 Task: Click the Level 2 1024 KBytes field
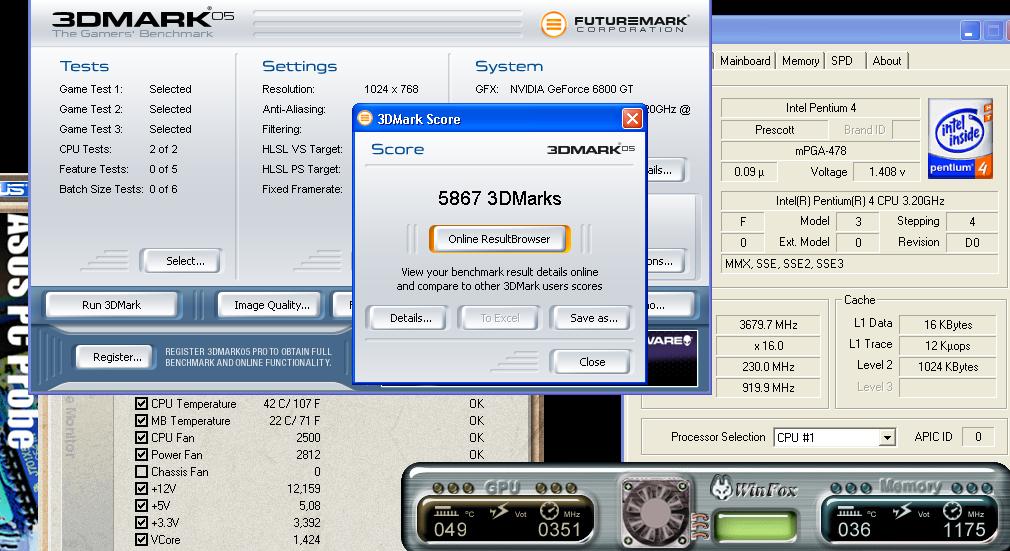click(x=948, y=367)
